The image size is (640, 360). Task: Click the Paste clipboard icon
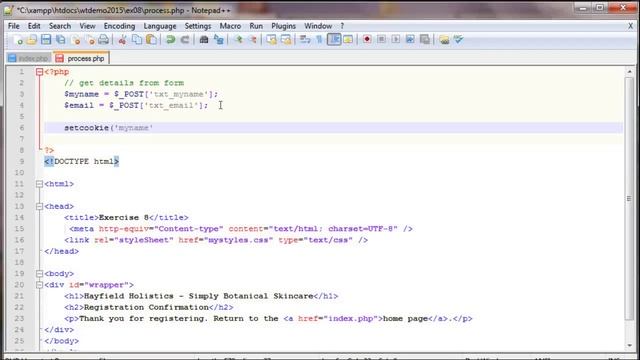151,40
